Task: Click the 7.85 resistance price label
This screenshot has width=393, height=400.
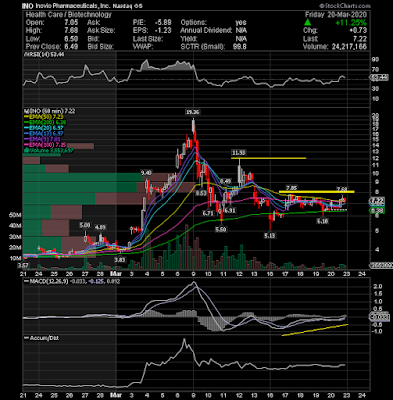Action: click(x=291, y=188)
